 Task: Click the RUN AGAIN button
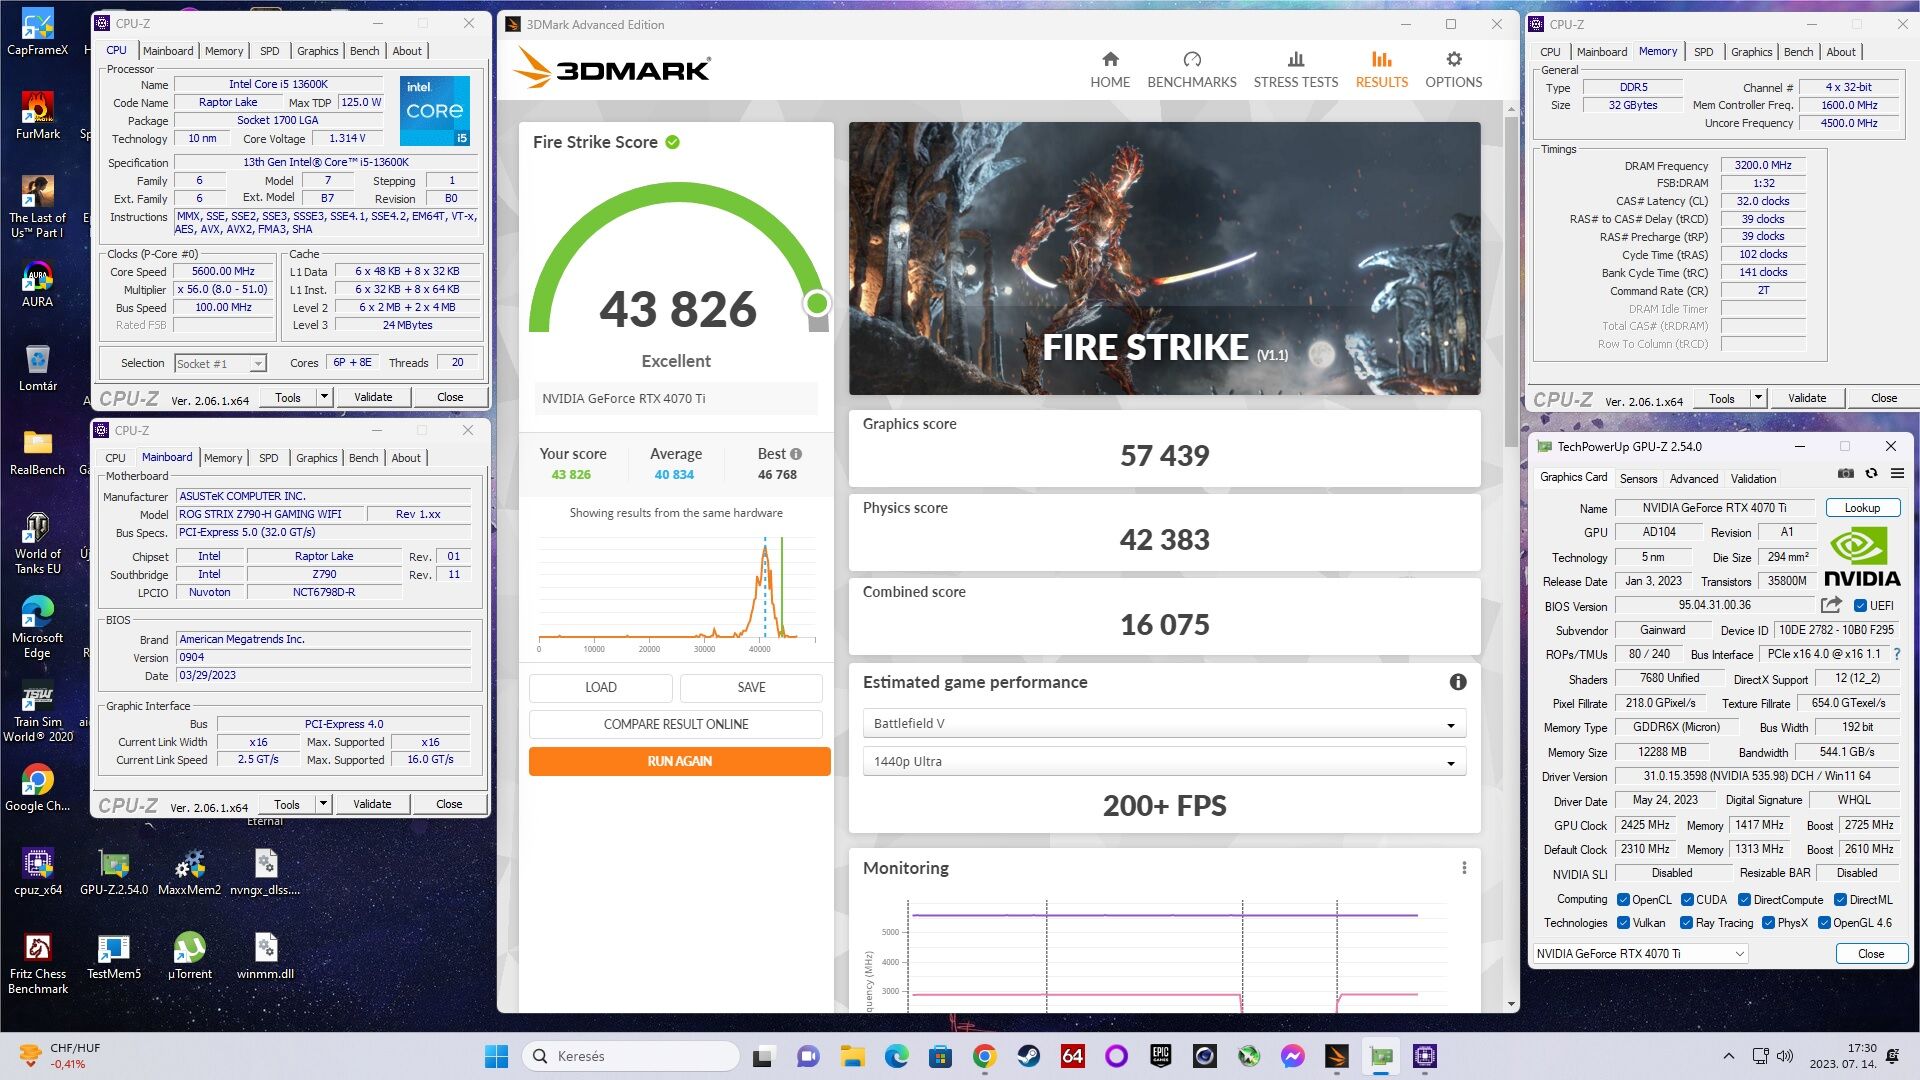(x=679, y=761)
